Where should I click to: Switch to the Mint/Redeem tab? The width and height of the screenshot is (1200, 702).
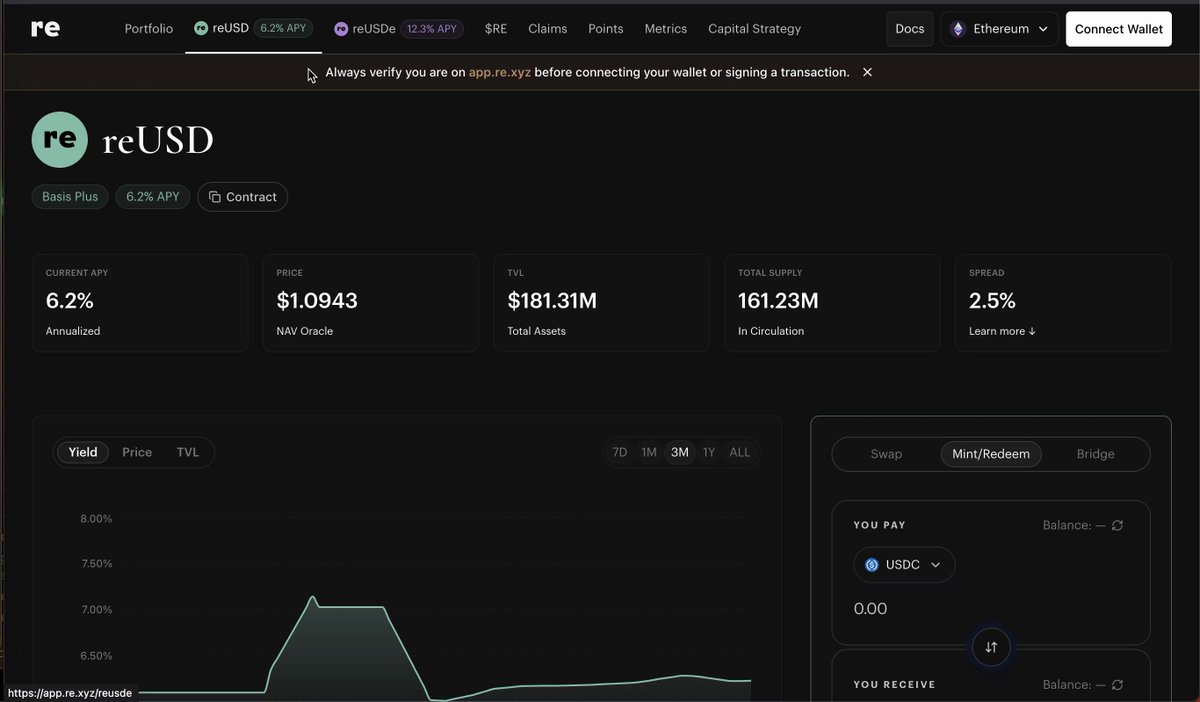click(991, 454)
